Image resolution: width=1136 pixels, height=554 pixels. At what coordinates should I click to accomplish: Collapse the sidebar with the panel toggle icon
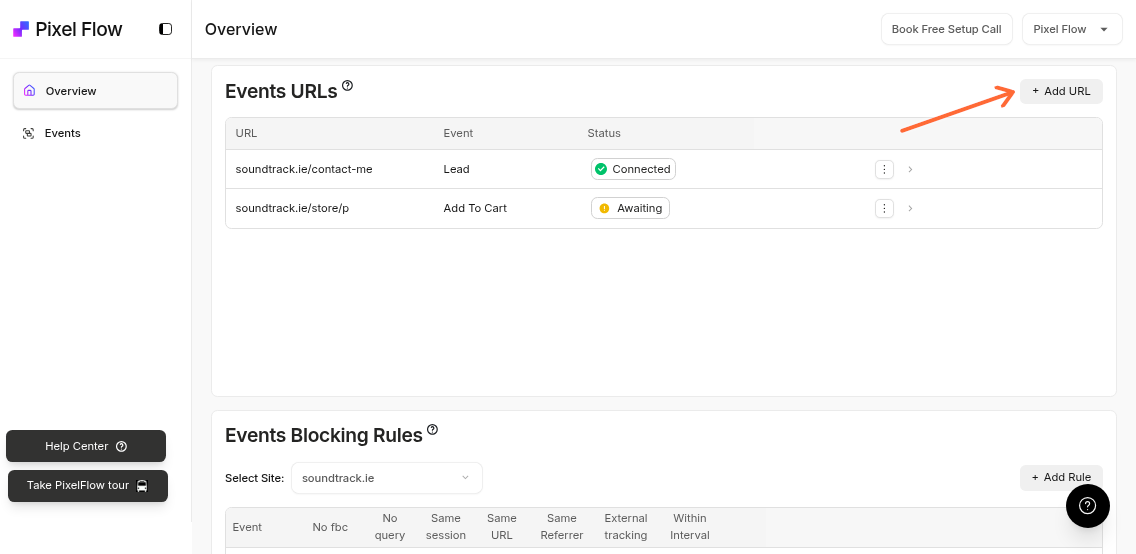(x=166, y=29)
